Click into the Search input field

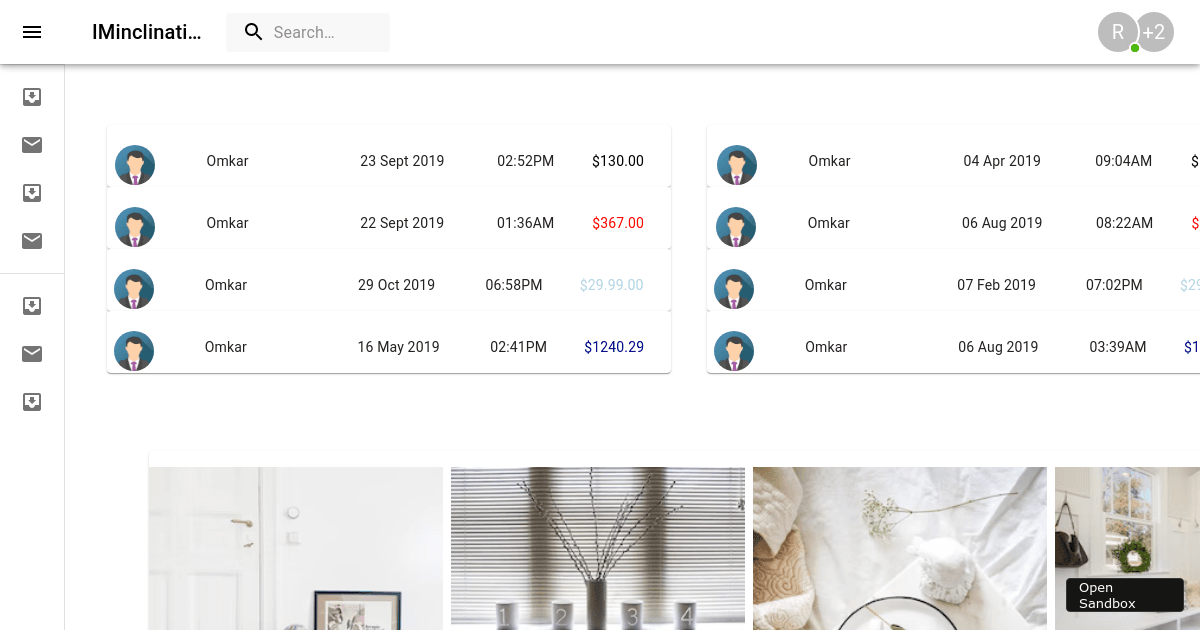(325, 32)
